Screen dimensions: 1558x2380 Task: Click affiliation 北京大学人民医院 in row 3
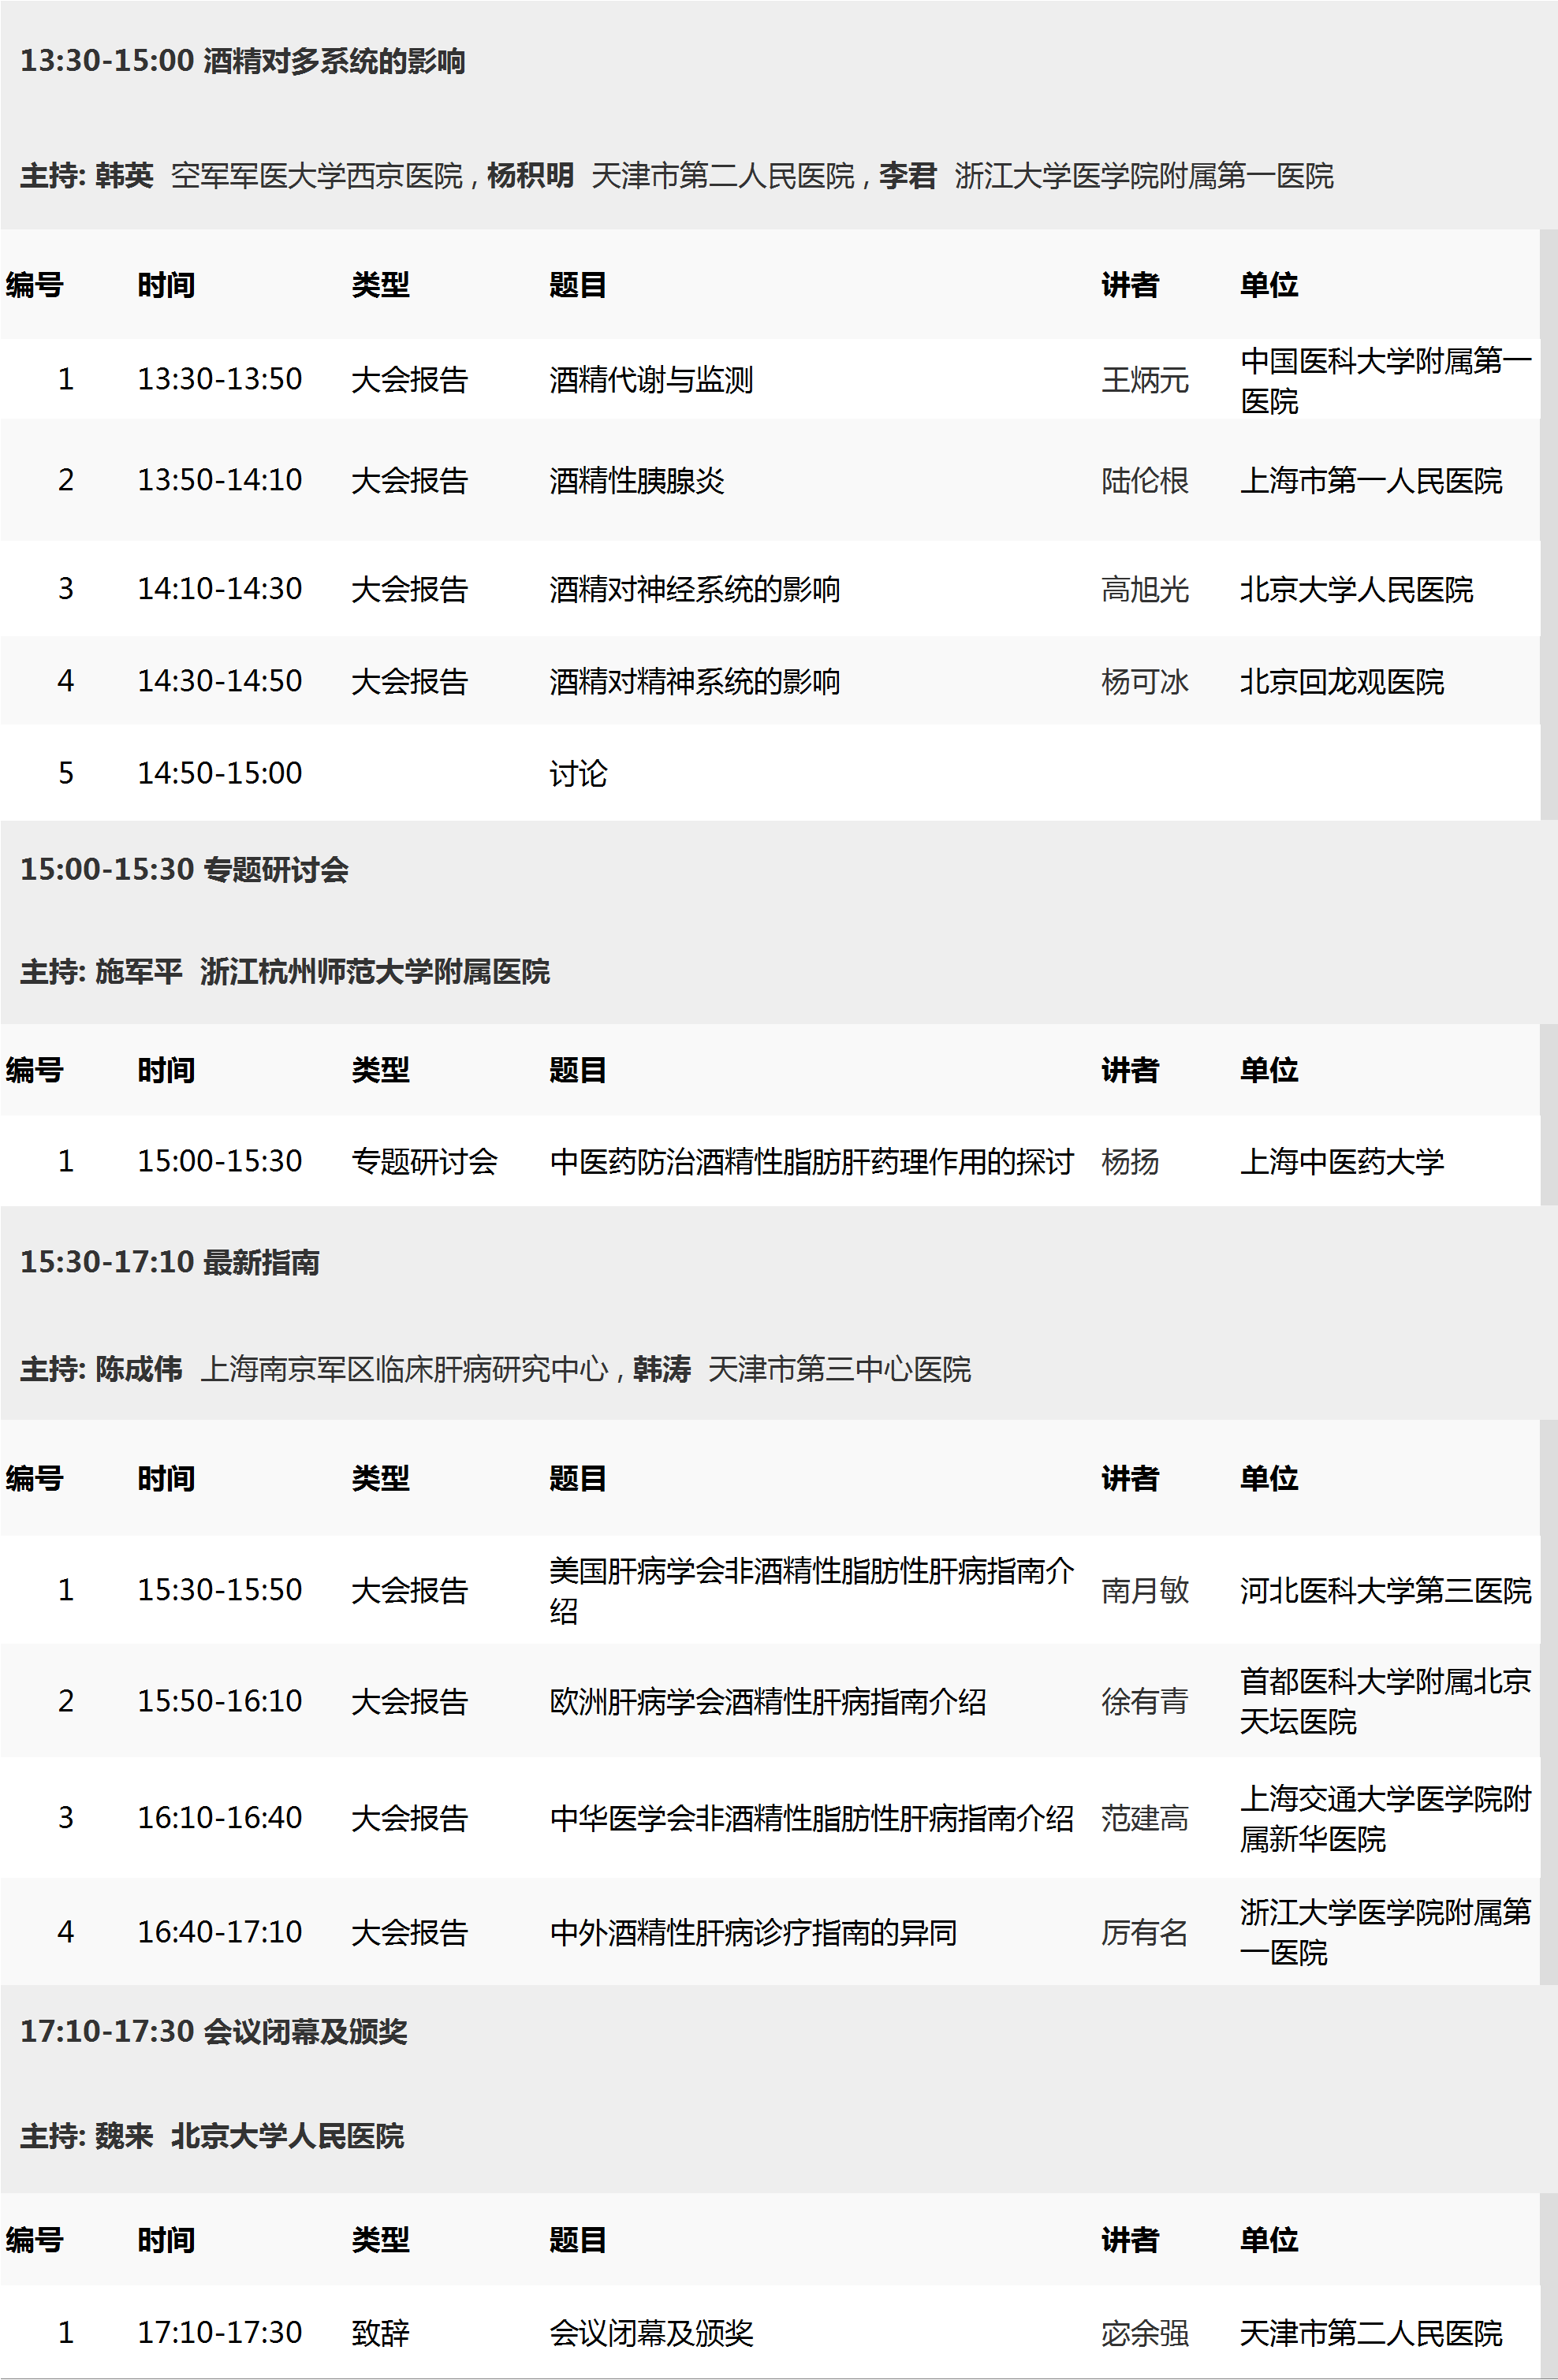point(1357,589)
